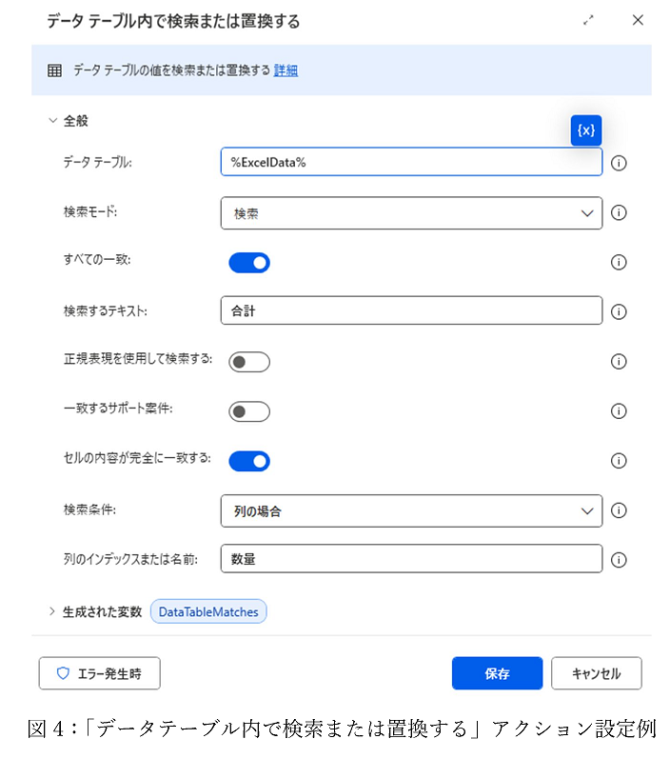The height and width of the screenshot is (759, 670).
Task: Click the 保存 button
Action: click(496, 673)
